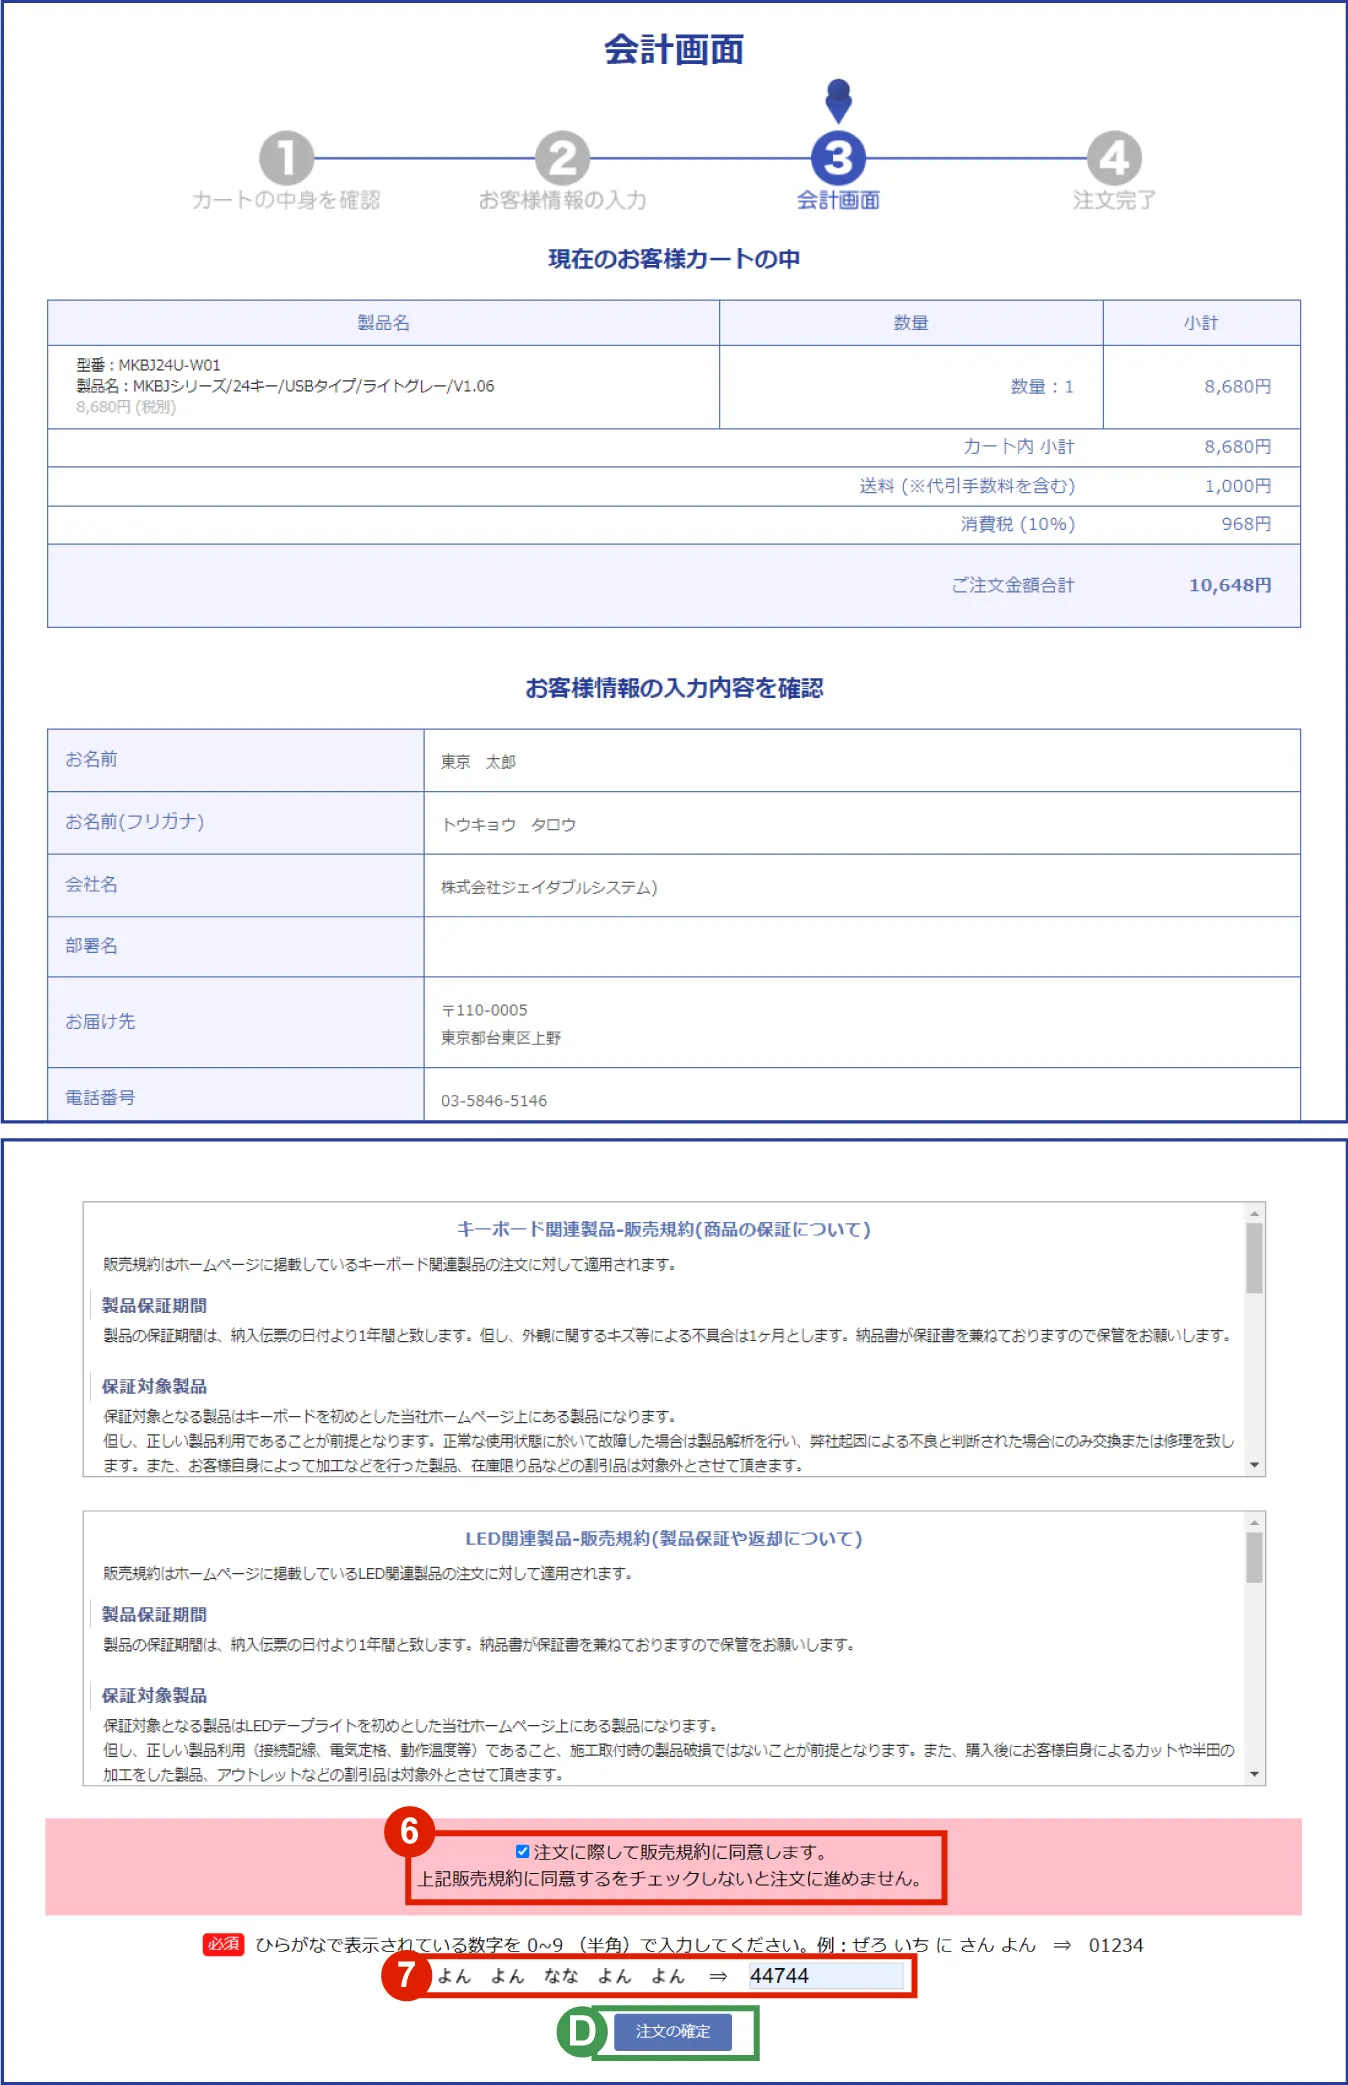Click step 3 checkout screen circle icon
Viewport: 1348px width, 2085px height.
(x=838, y=158)
